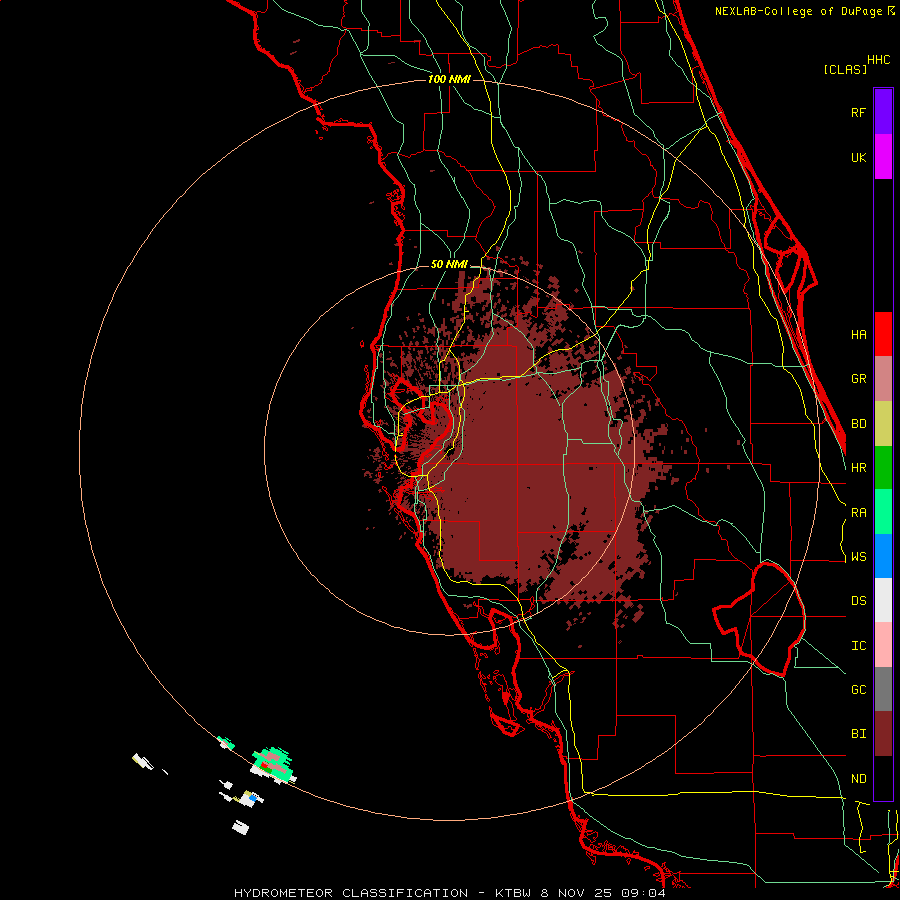Click the dusty pink GR legend swatch
Image resolution: width=900 pixels, height=900 pixels.
tap(883, 379)
